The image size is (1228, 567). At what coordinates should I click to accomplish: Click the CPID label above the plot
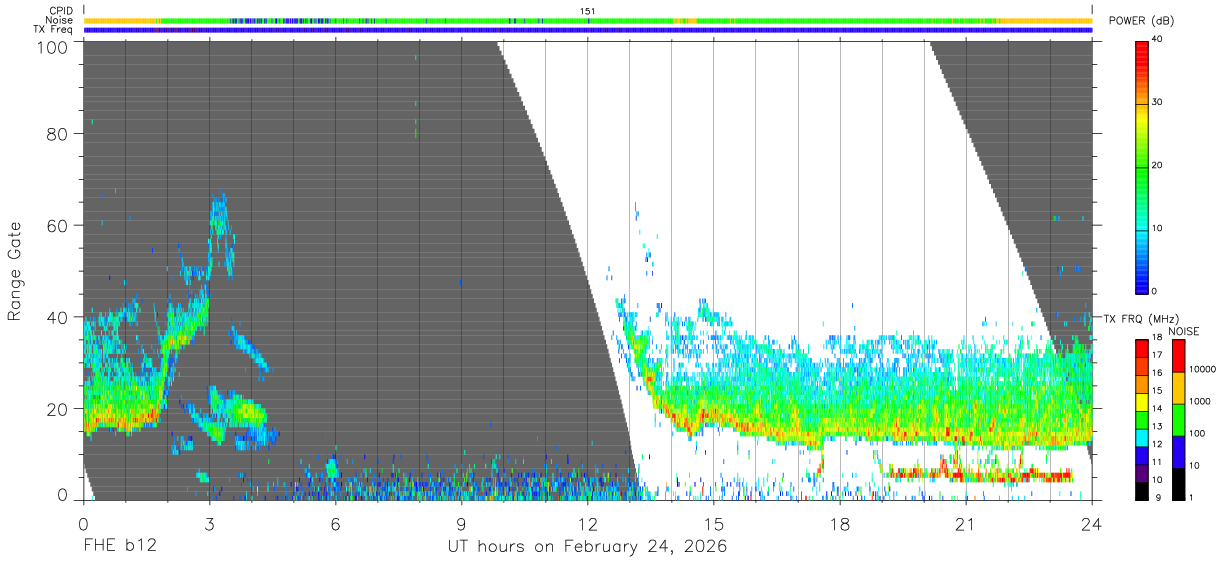[61, 10]
